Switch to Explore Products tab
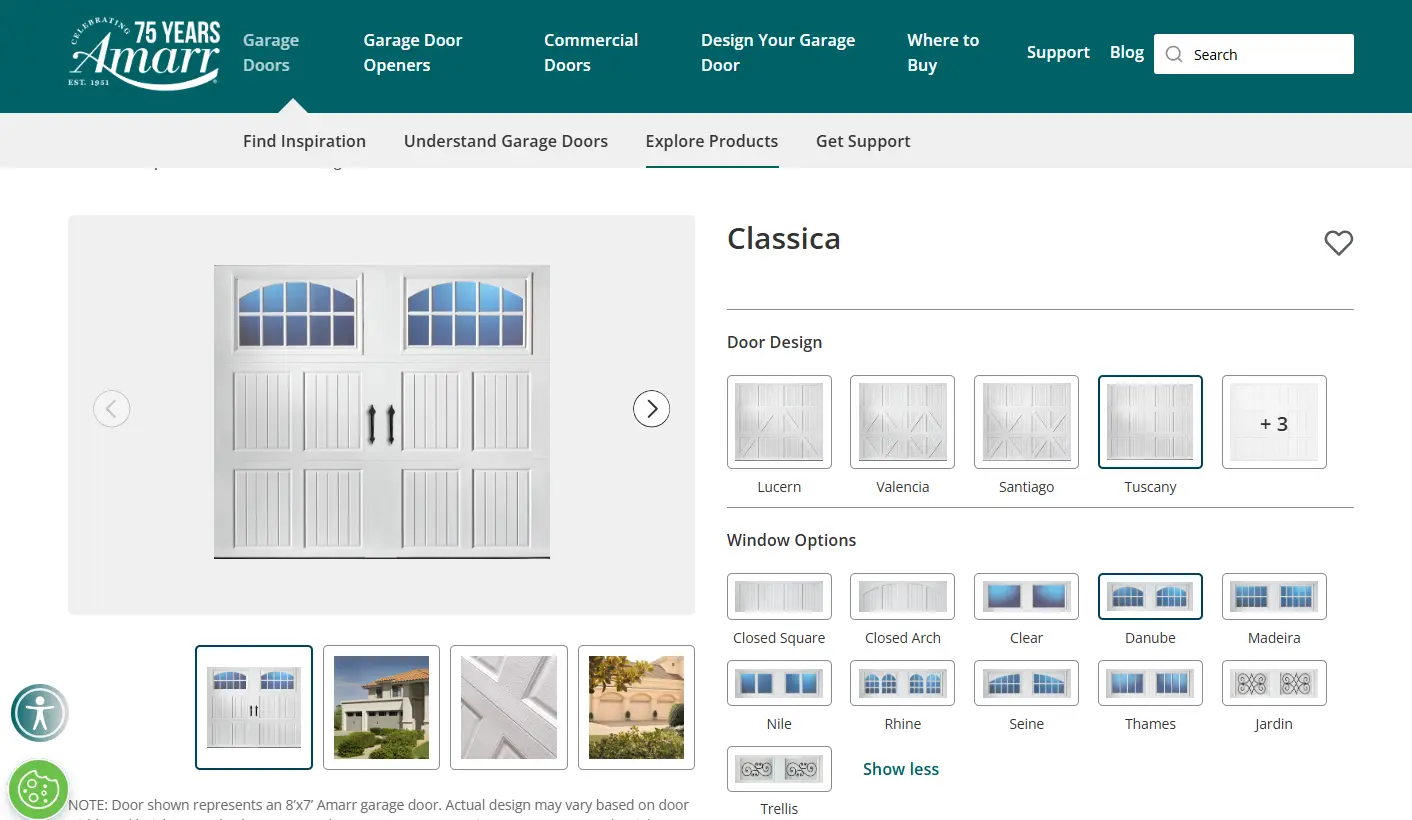Image resolution: width=1412 pixels, height=820 pixels. coord(712,141)
